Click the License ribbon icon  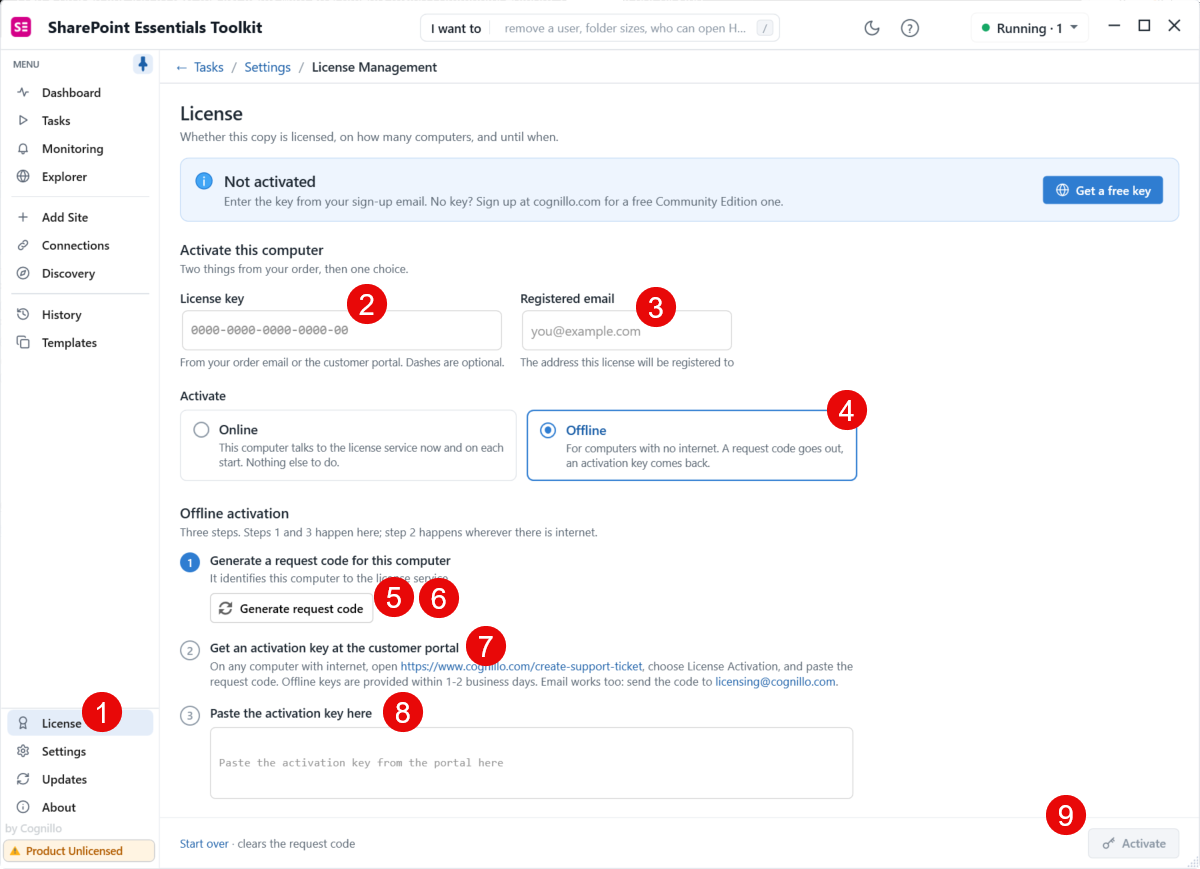23,723
